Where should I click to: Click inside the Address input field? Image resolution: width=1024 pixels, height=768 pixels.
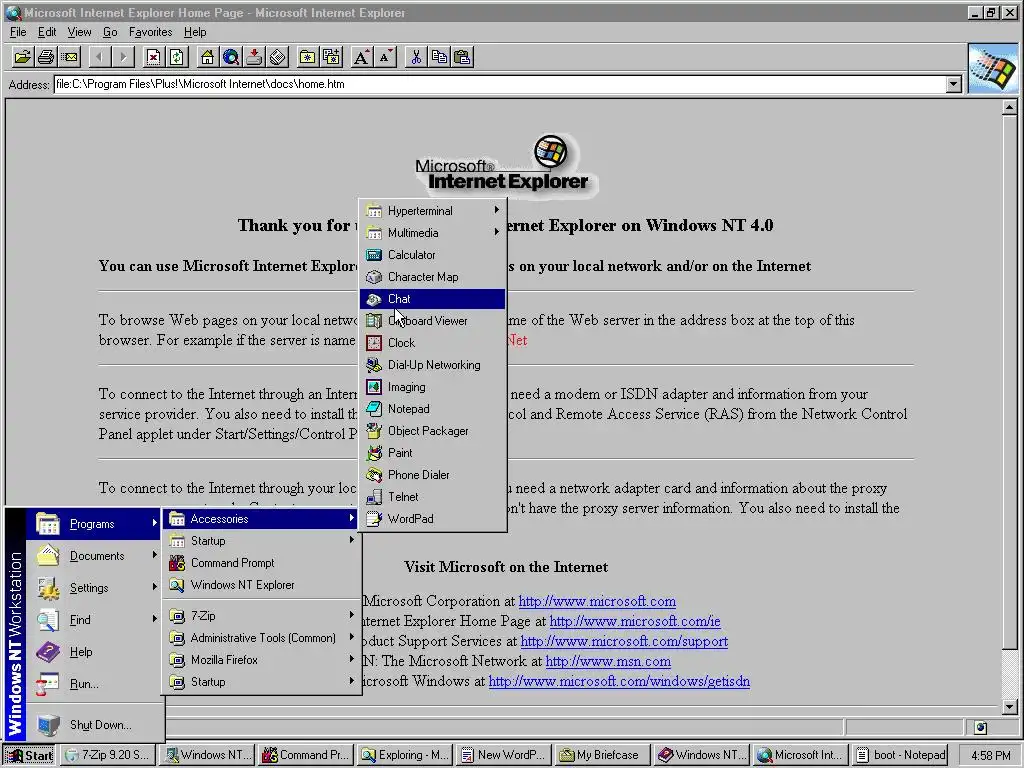(x=500, y=84)
